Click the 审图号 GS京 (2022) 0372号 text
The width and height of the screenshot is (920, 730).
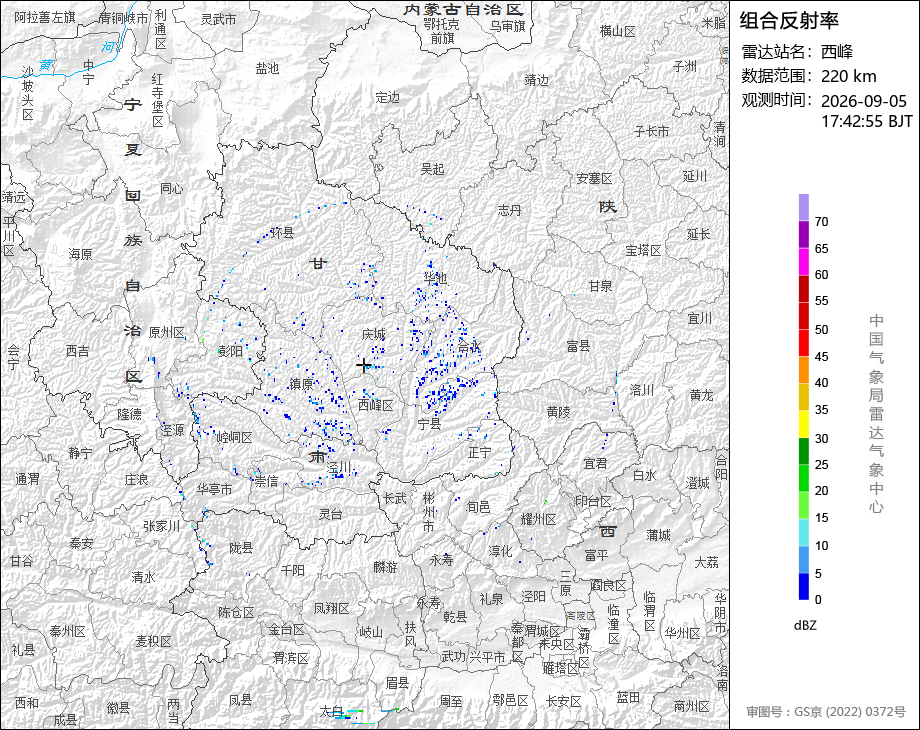click(826, 712)
